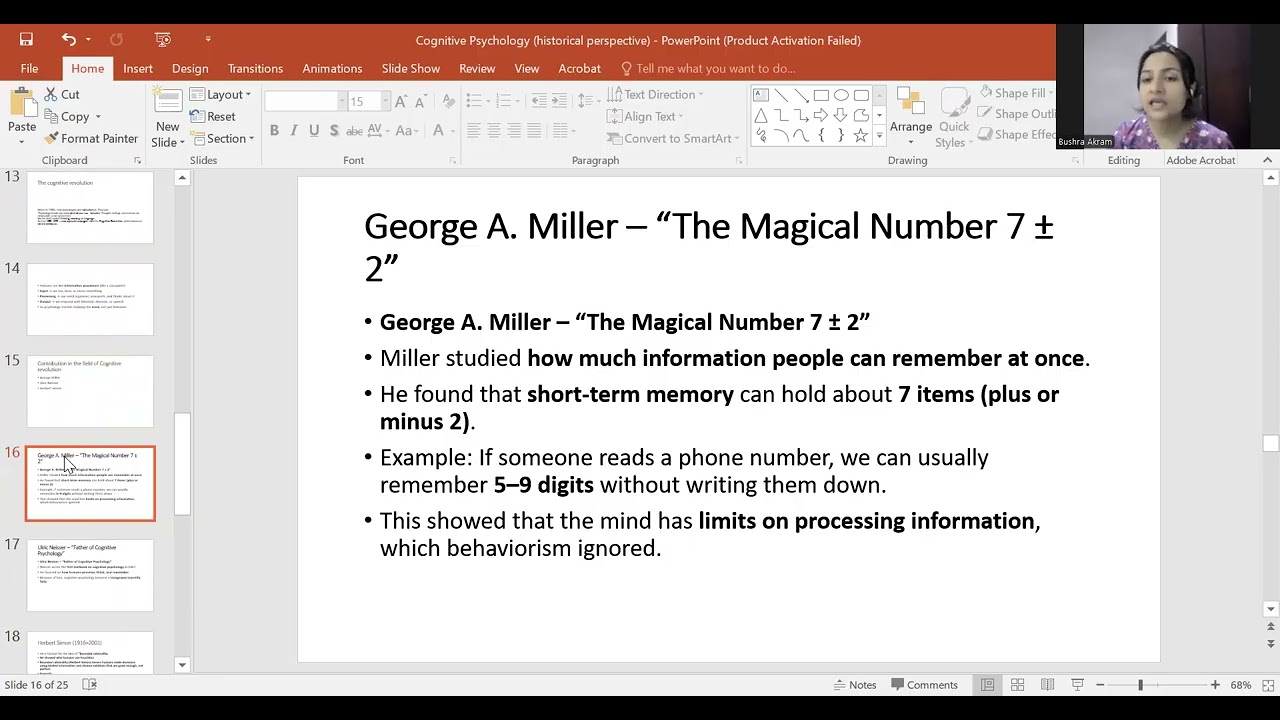
Task: Click the font name input box
Action: point(301,101)
